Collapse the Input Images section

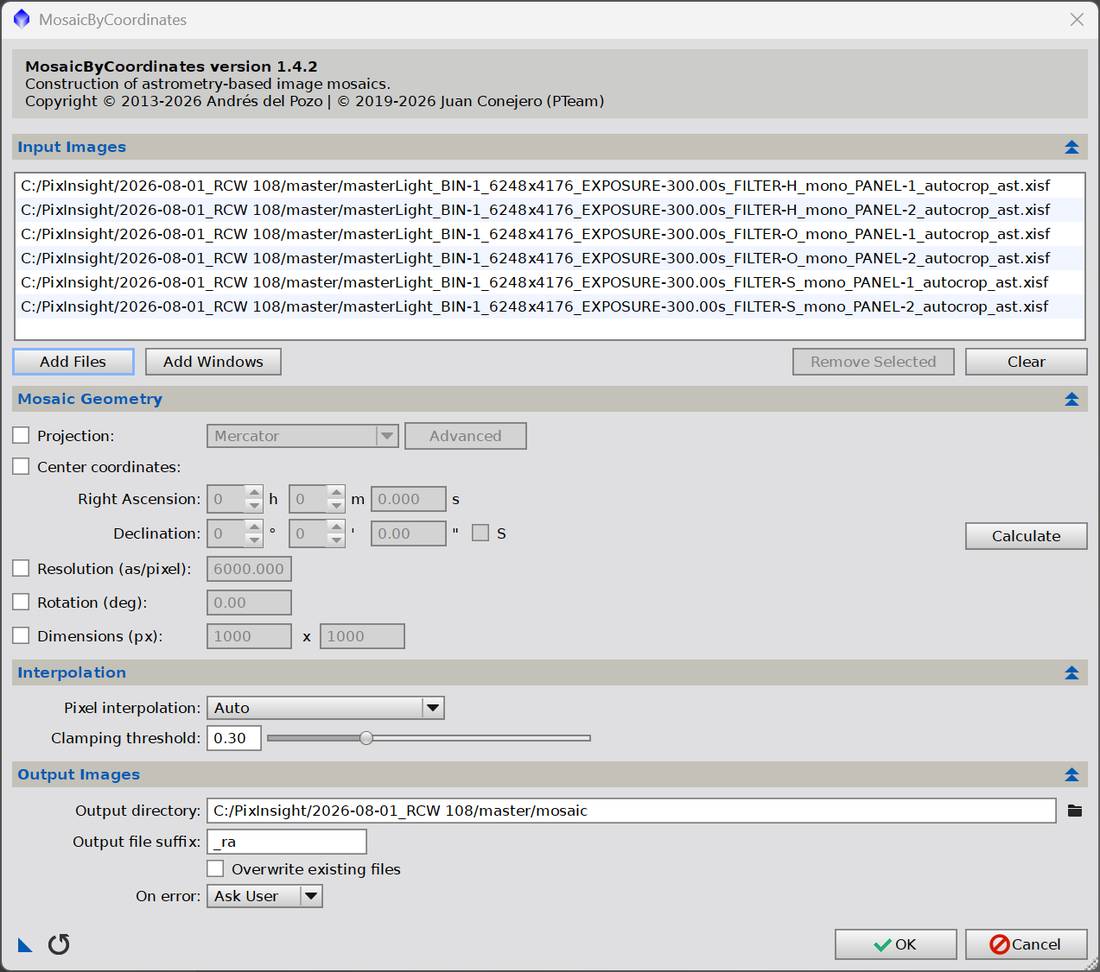tap(1071, 147)
